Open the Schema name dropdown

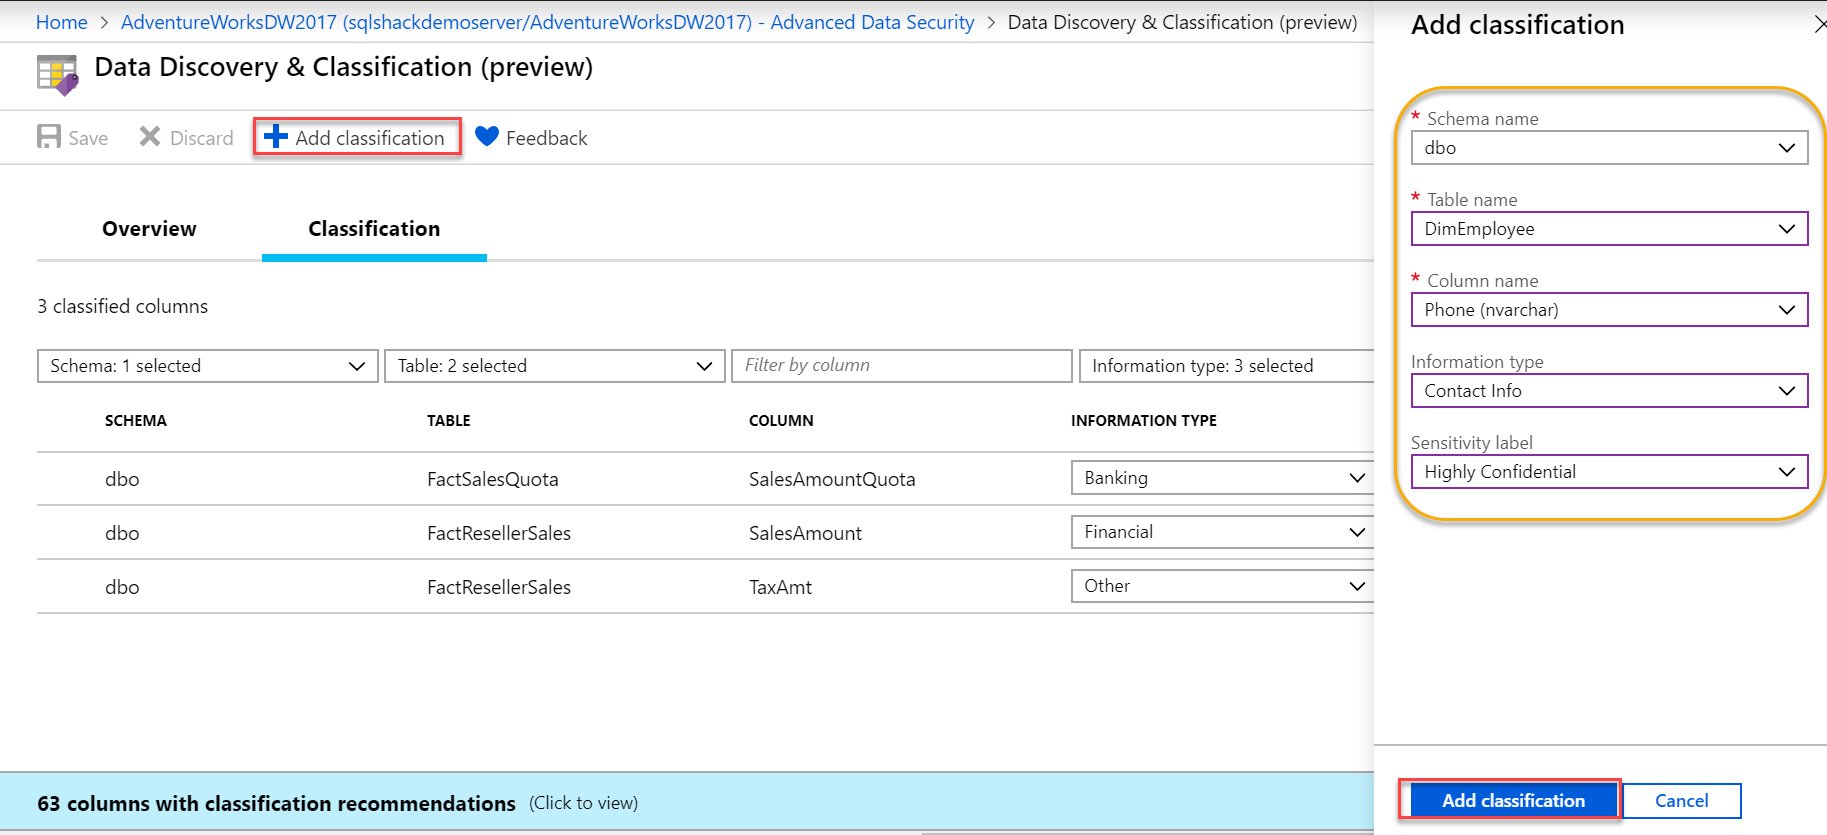[x=1608, y=148]
